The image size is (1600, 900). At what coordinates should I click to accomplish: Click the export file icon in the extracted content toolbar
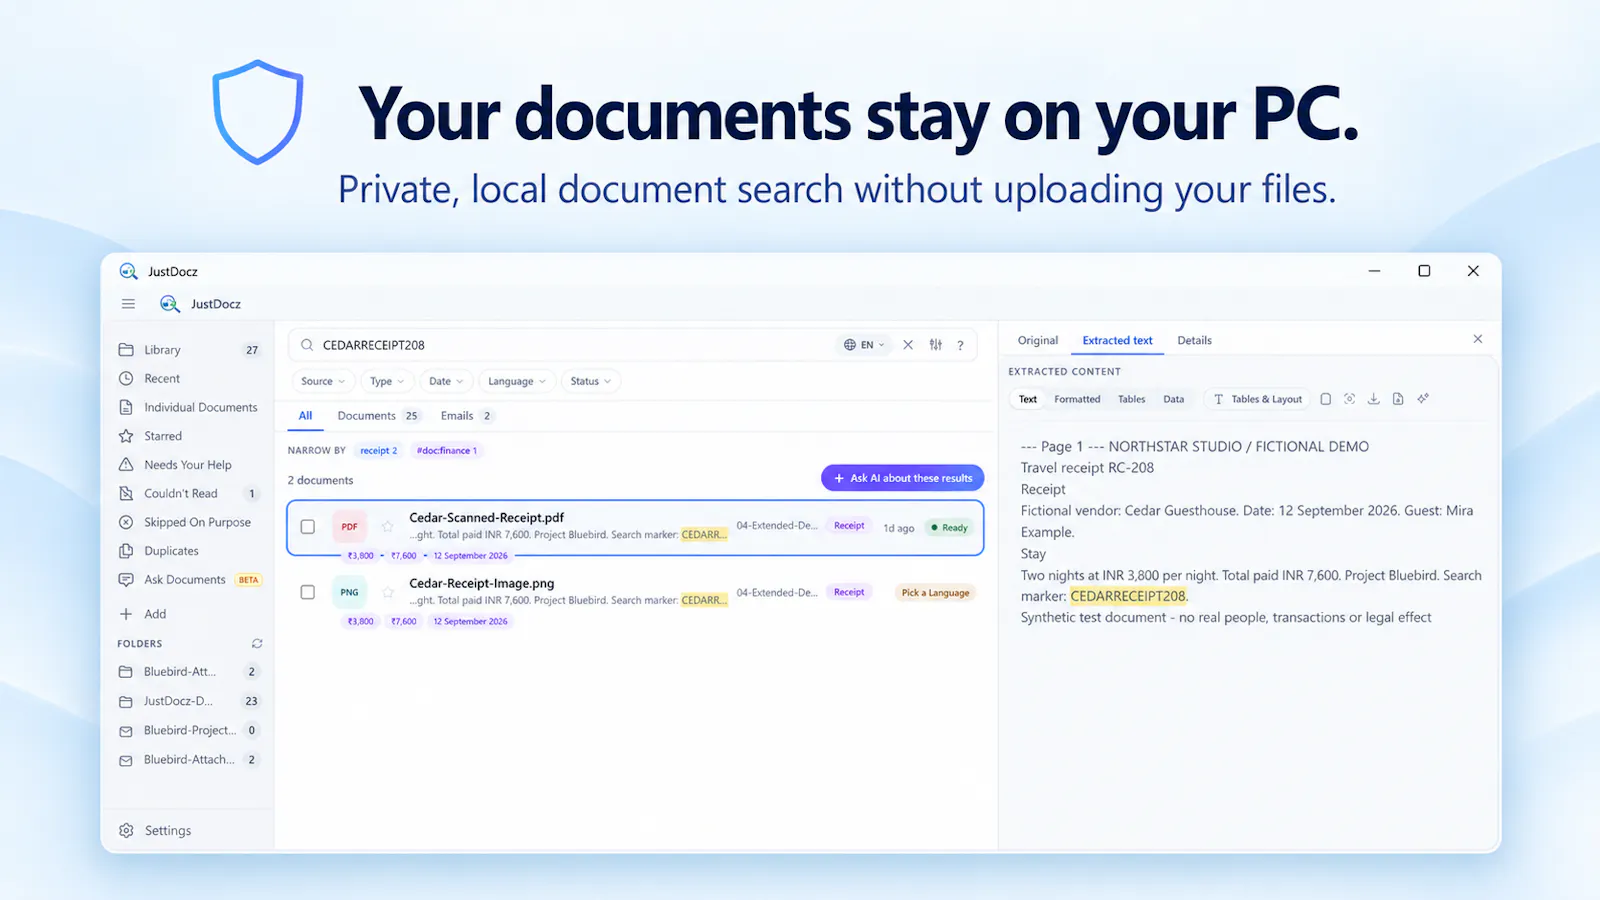point(1398,399)
